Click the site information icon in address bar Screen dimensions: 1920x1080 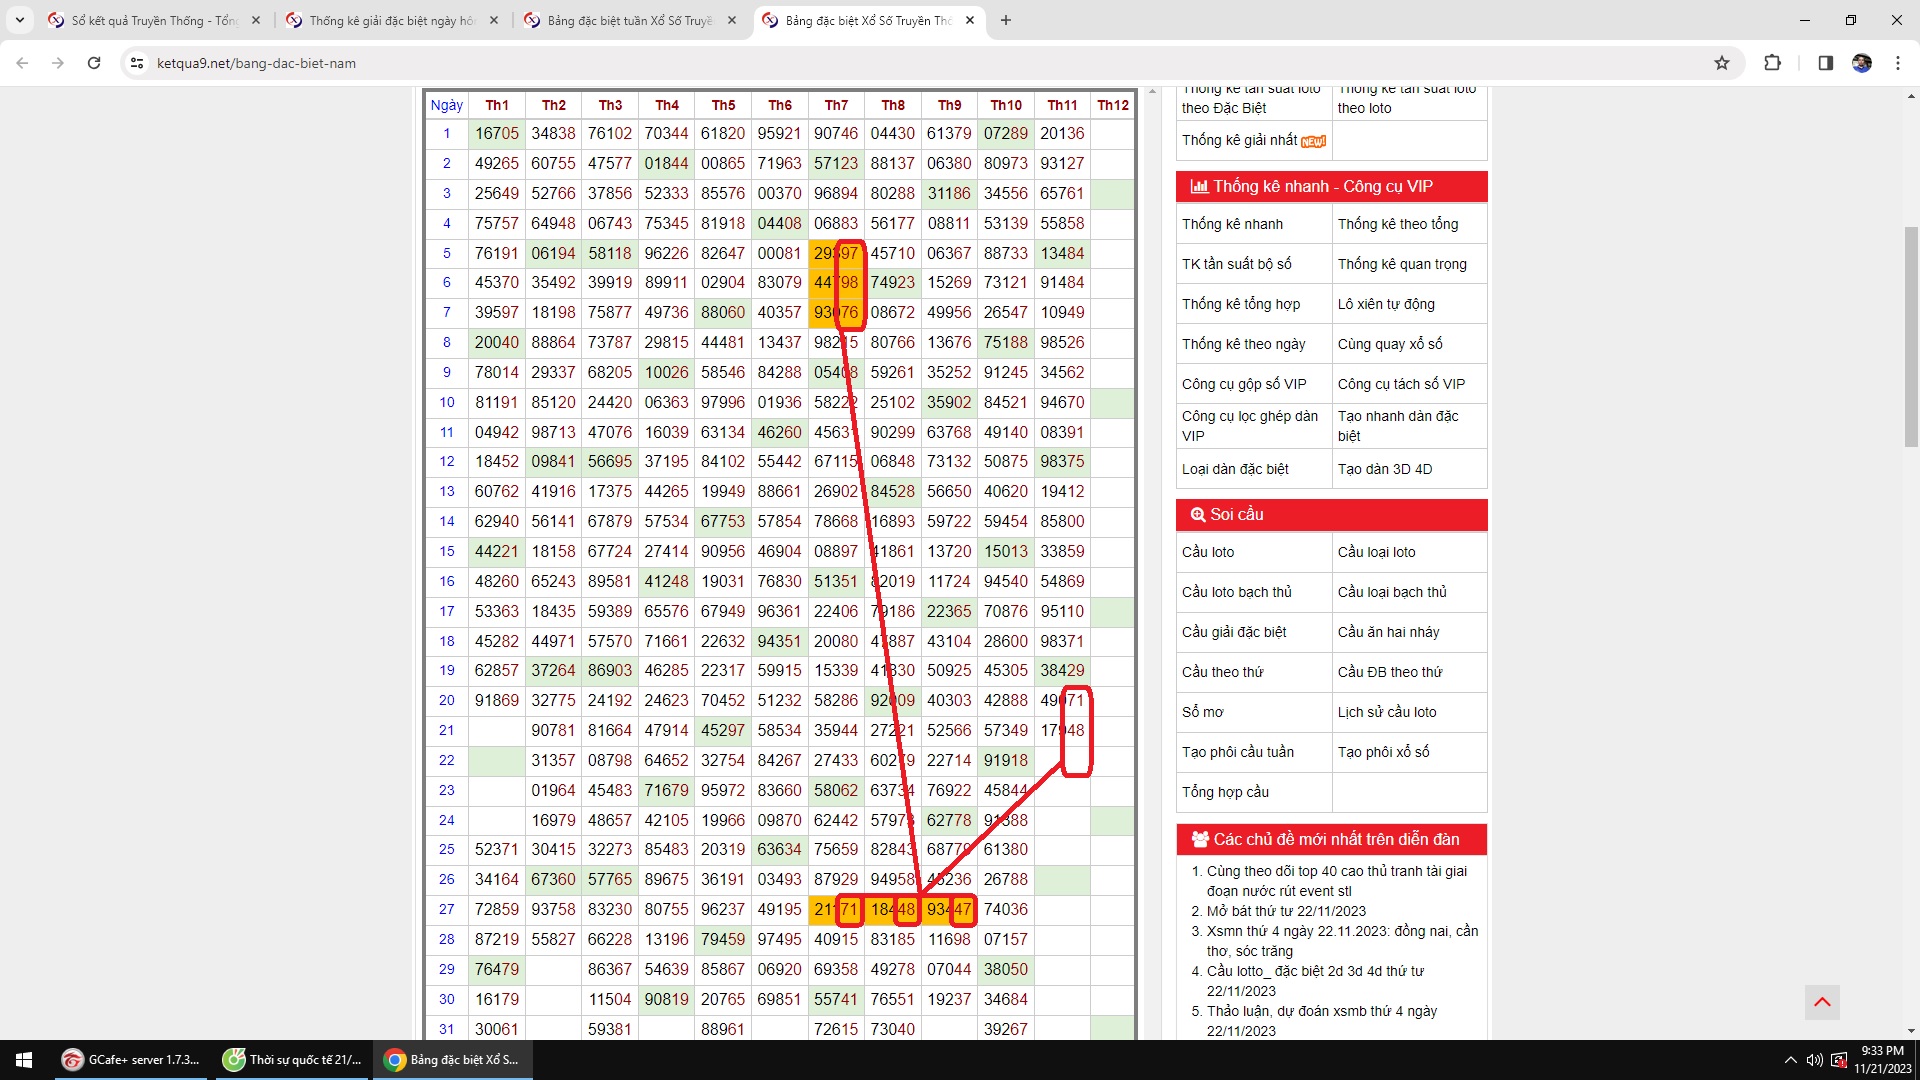pos(137,63)
